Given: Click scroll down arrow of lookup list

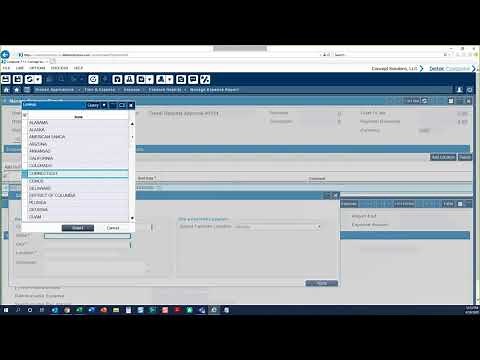Looking at the screenshot, I should click(132, 218).
